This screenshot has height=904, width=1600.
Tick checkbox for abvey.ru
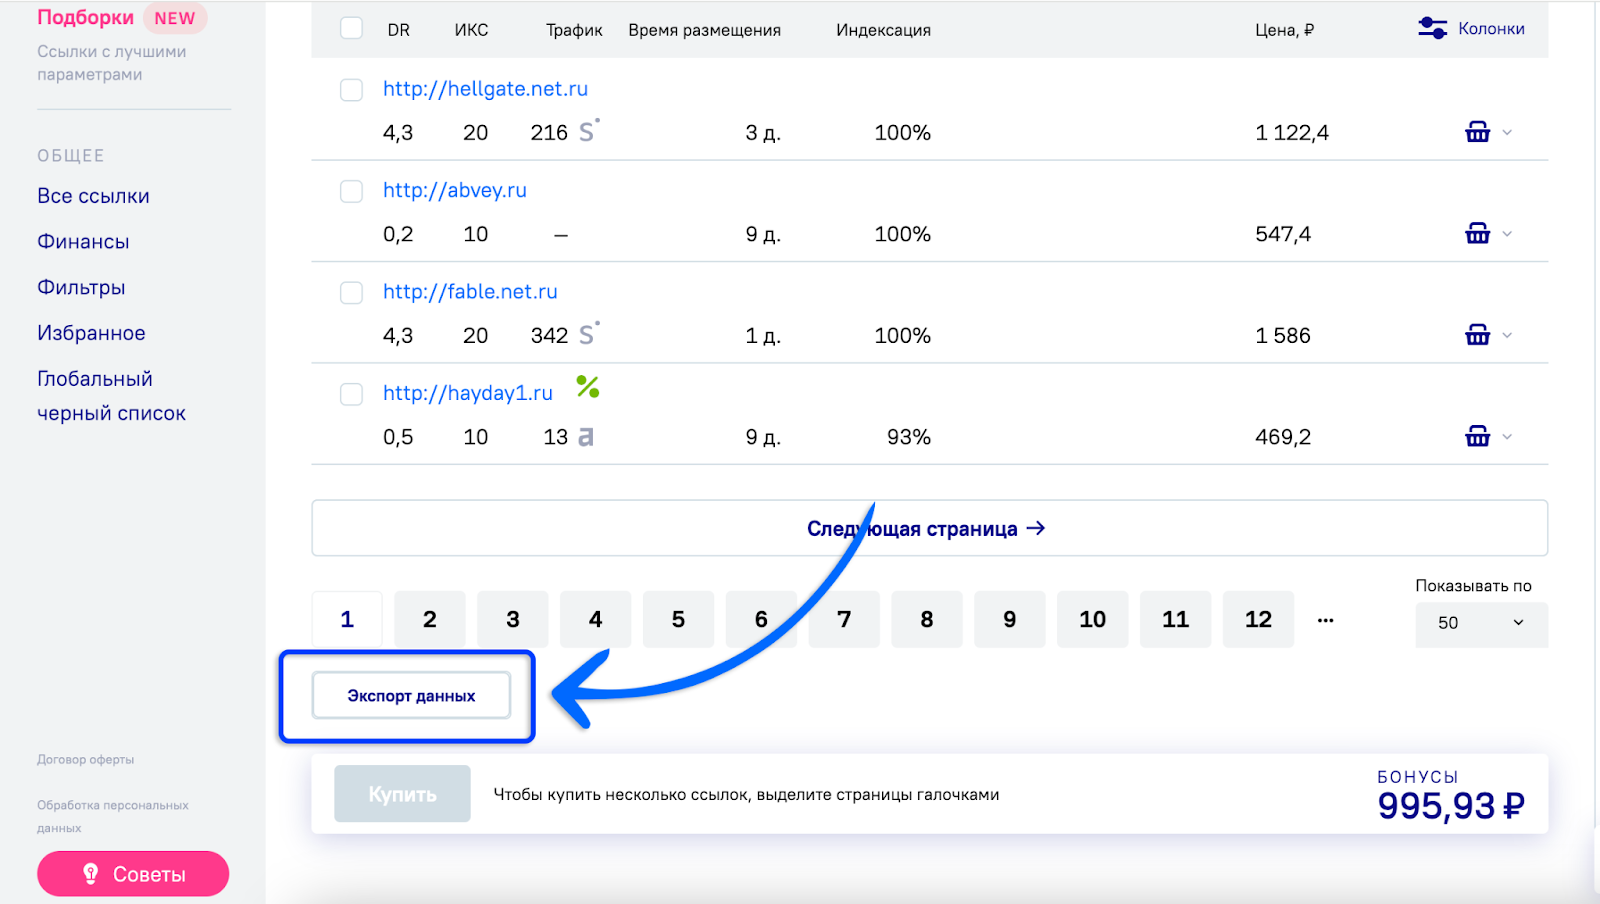[351, 191]
